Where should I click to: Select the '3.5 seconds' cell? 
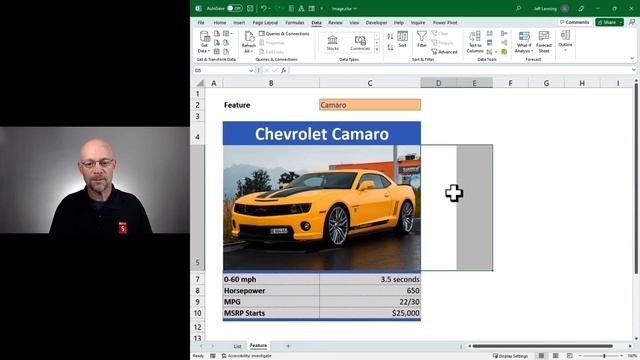pos(370,280)
